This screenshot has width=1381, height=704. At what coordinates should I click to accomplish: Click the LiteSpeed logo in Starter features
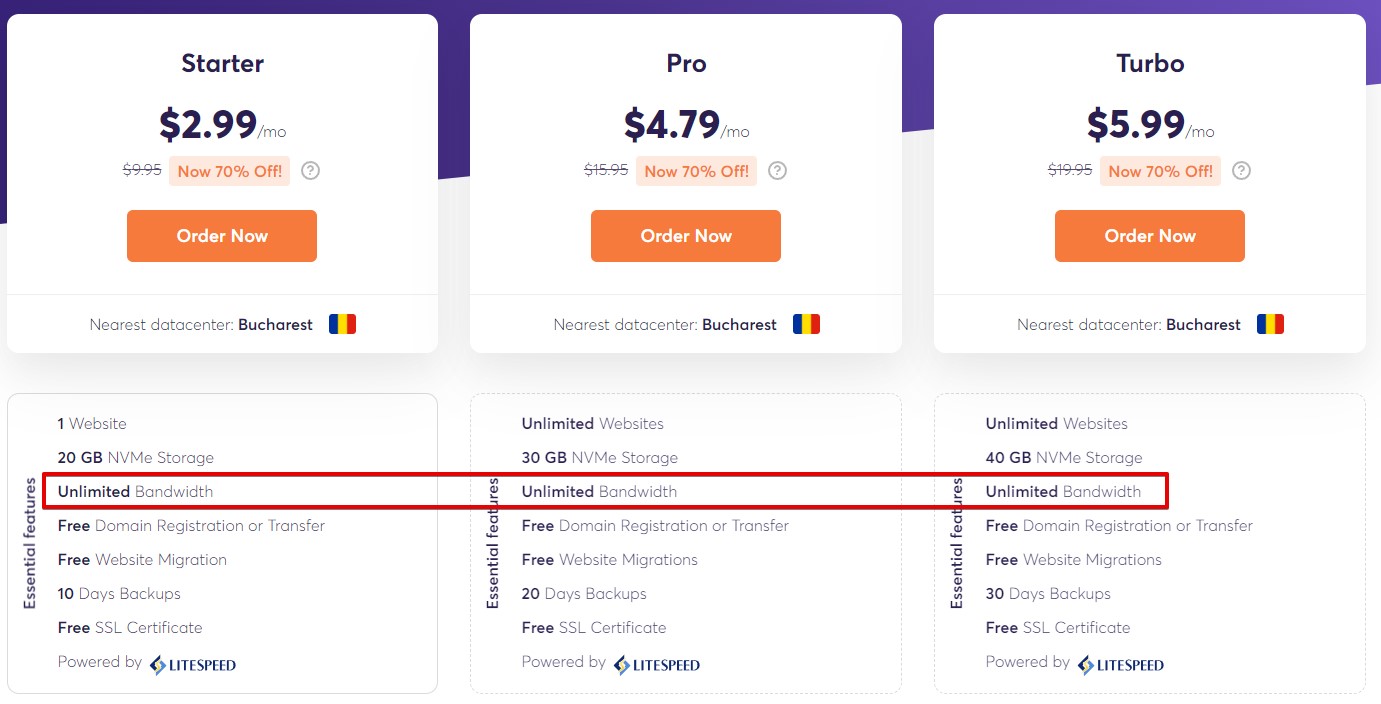(x=193, y=665)
